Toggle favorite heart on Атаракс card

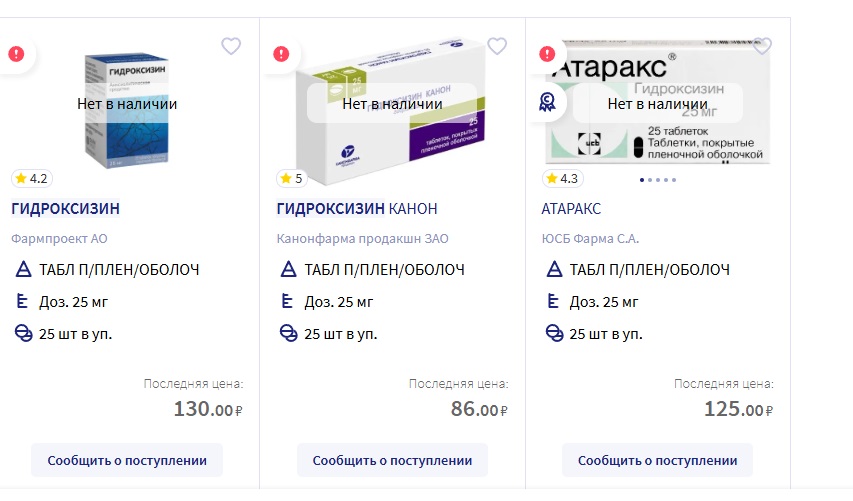point(762,46)
